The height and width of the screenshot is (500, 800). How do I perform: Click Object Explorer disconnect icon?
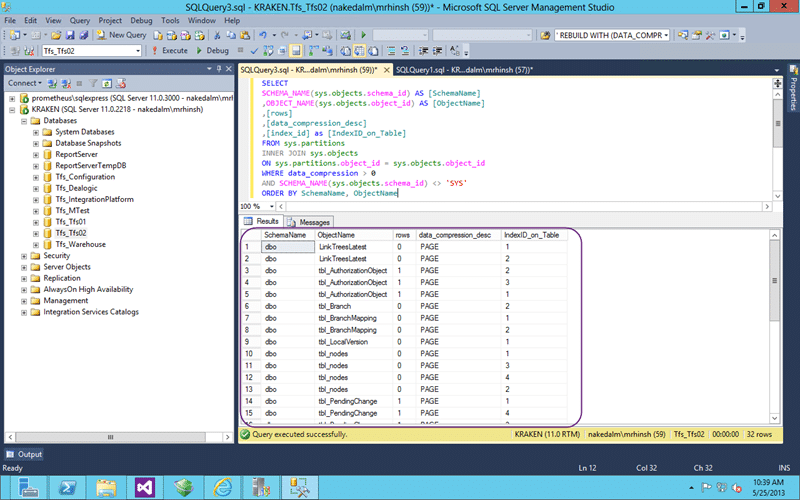pos(66,83)
